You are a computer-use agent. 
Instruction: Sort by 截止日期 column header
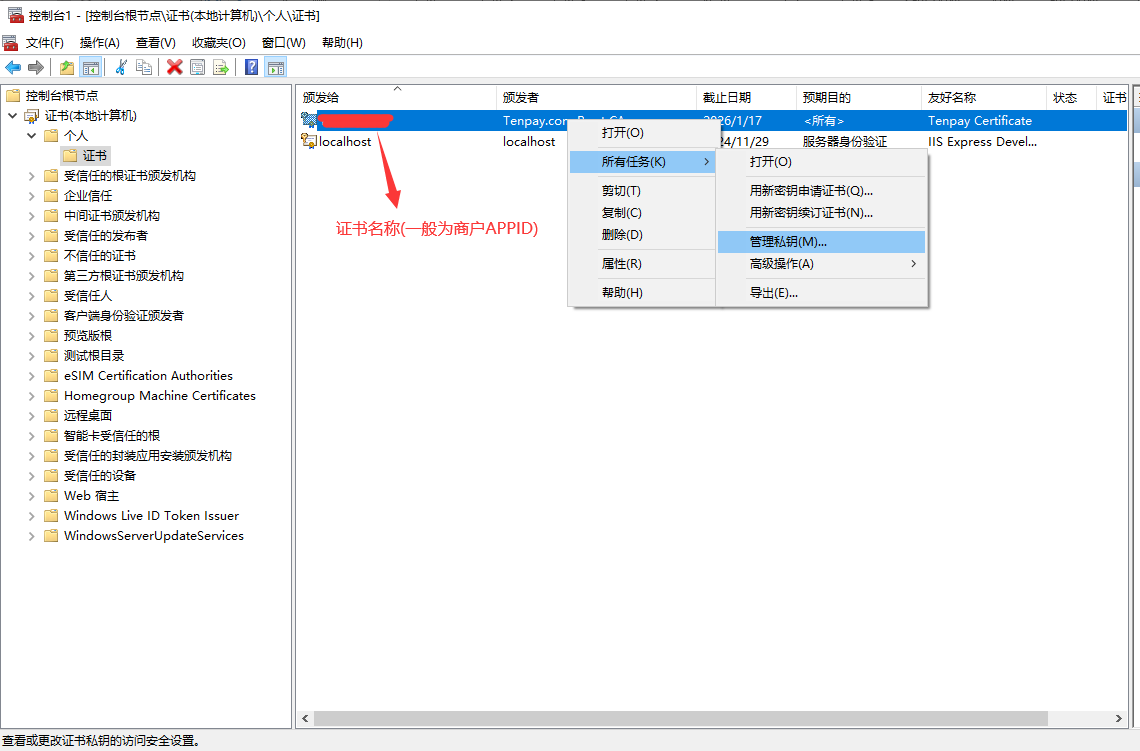pos(746,97)
